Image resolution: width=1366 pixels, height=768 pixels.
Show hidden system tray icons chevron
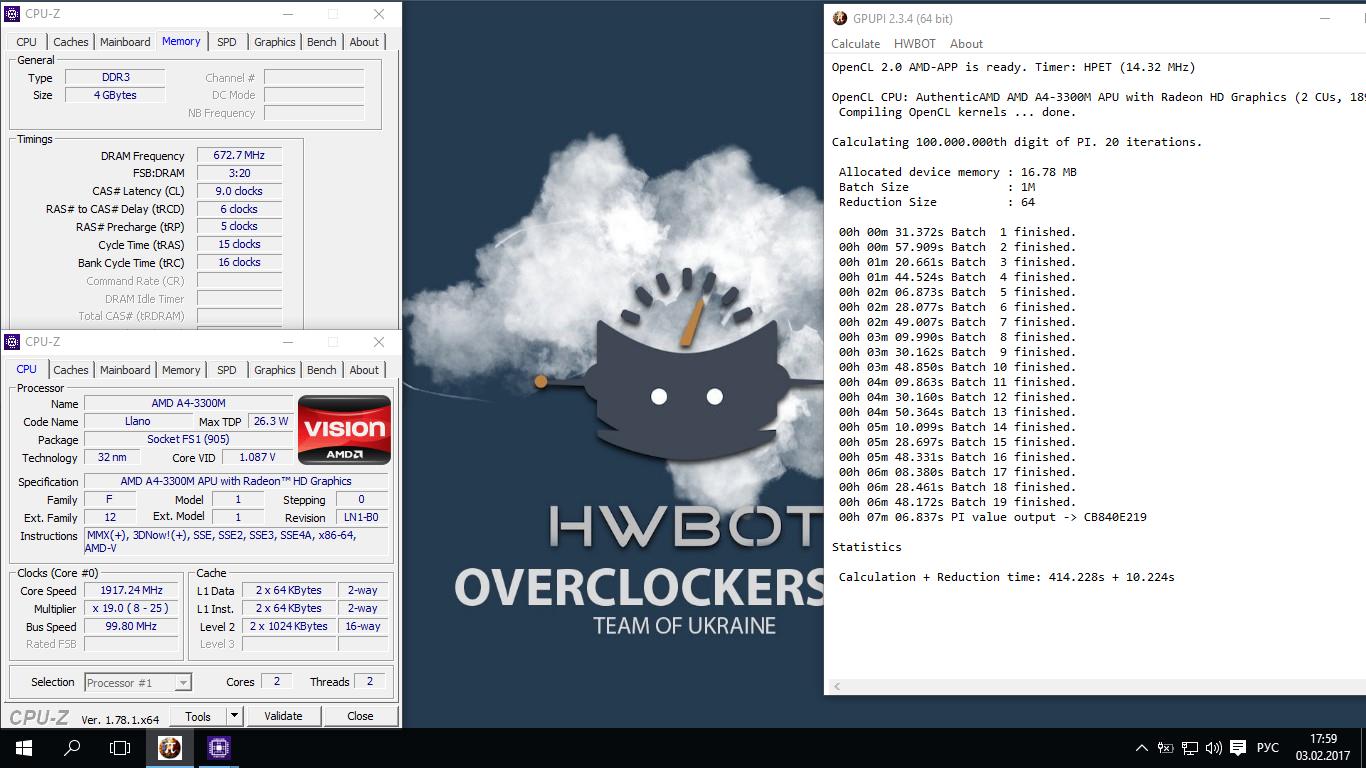[x=1142, y=748]
